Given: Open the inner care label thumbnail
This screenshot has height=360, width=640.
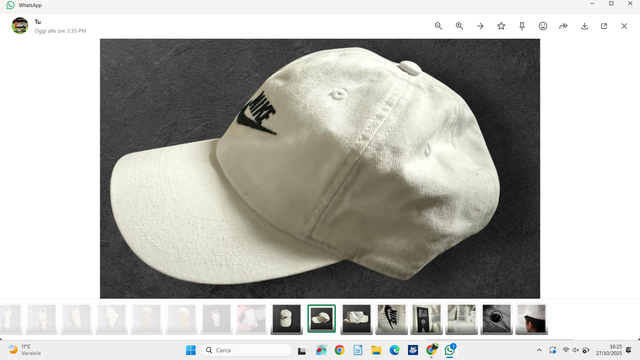Looking at the screenshot, I should (462, 319).
